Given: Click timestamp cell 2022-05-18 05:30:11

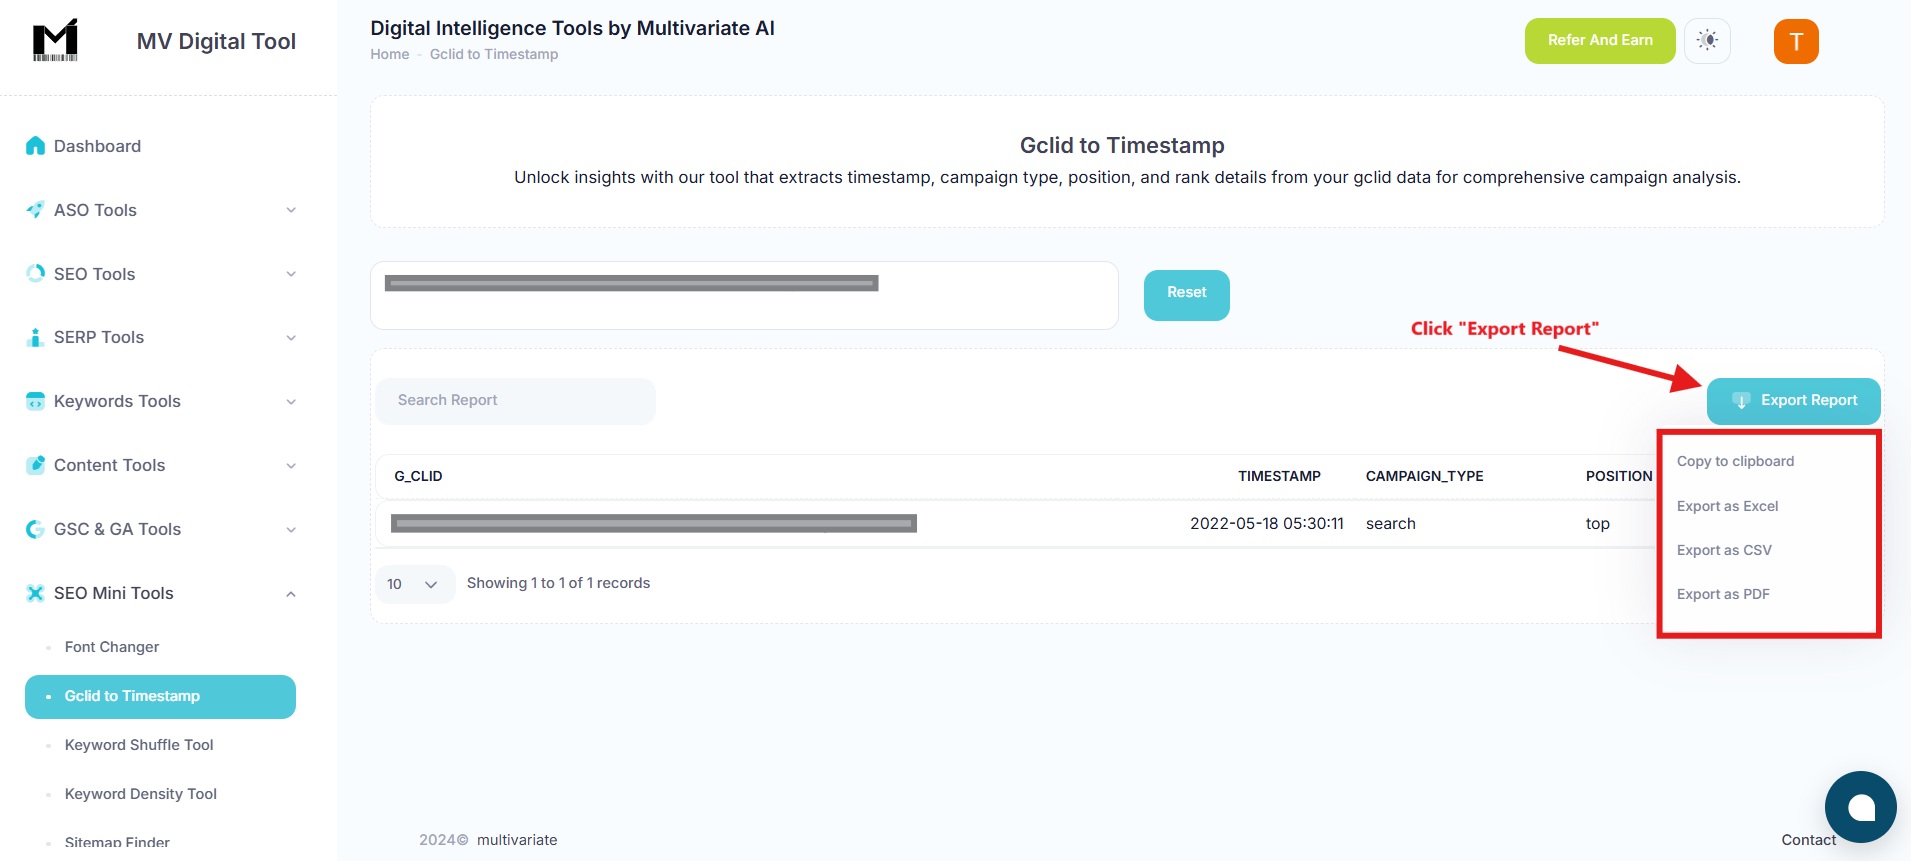Looking at the screenshot, I should [x=1267, y=524].
